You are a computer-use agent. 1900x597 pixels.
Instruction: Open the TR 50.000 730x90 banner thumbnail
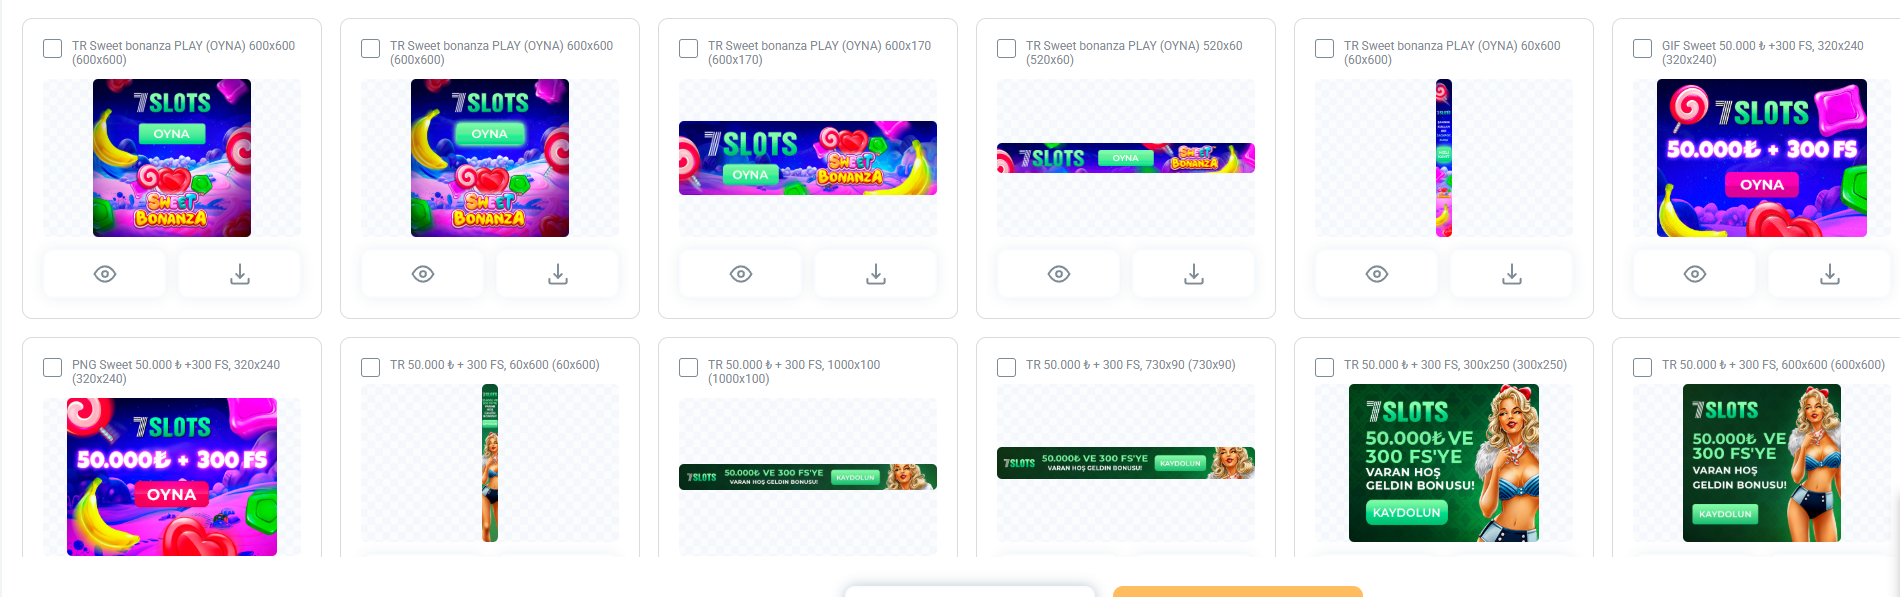pyautogui.click(x=1126, y=463)
